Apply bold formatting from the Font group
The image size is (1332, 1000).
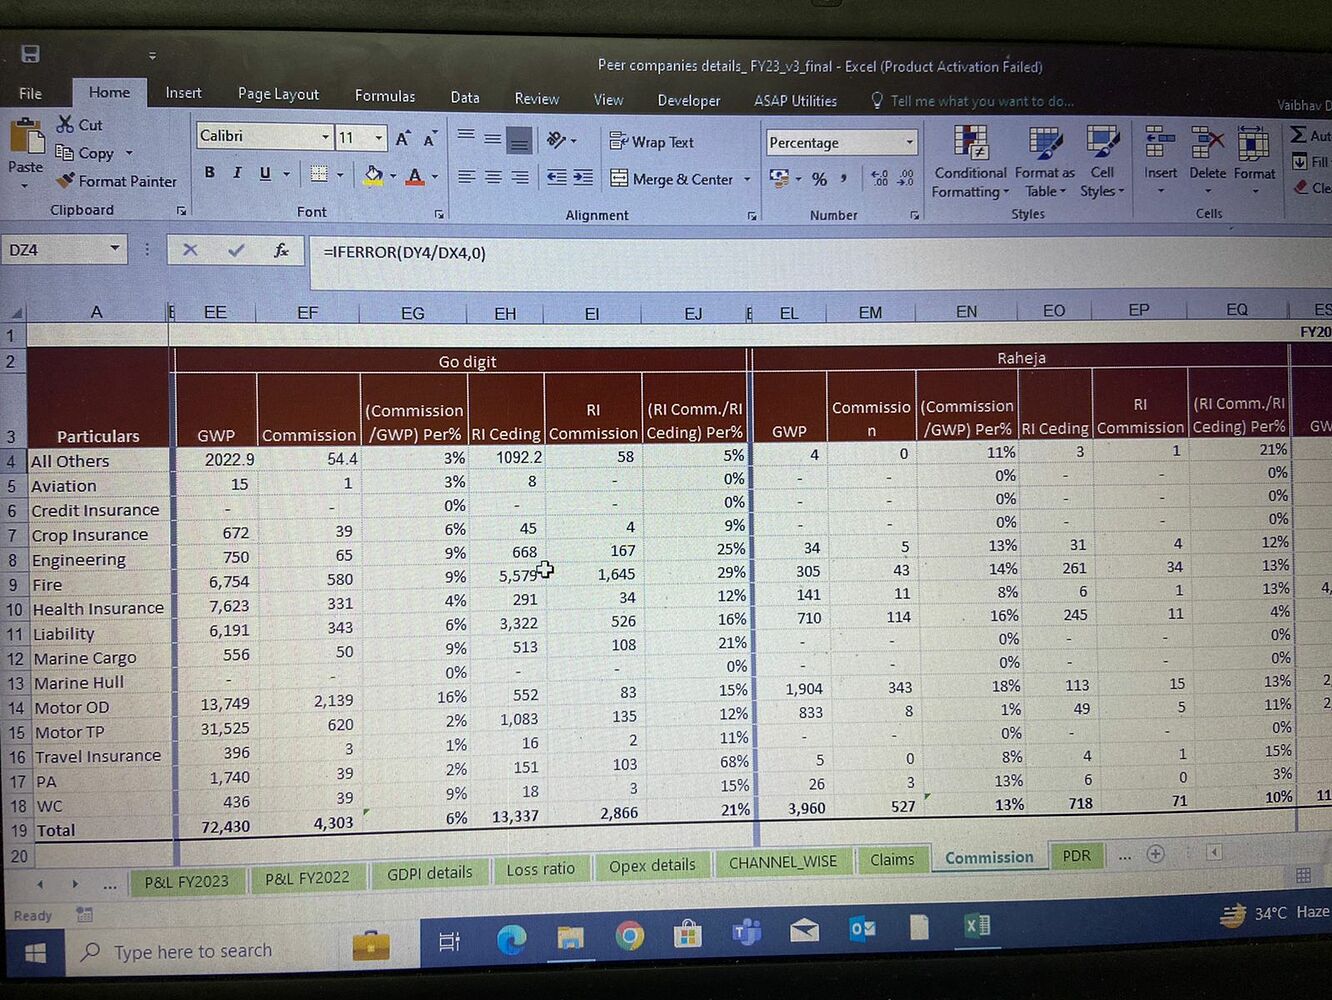coord(209,172)
